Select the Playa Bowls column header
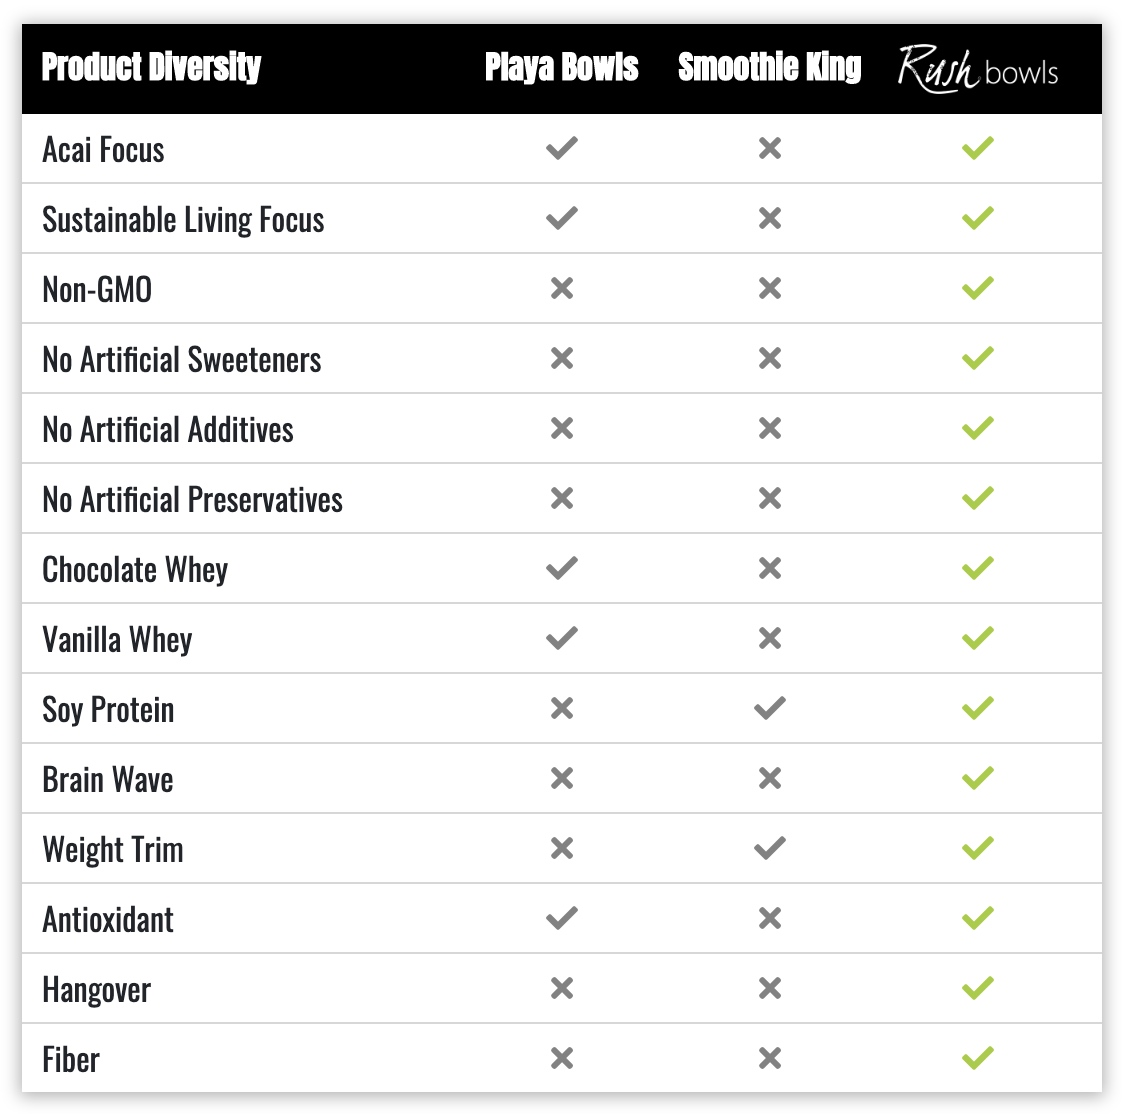Screen dimensions: 1122x1114 (562, 67)
